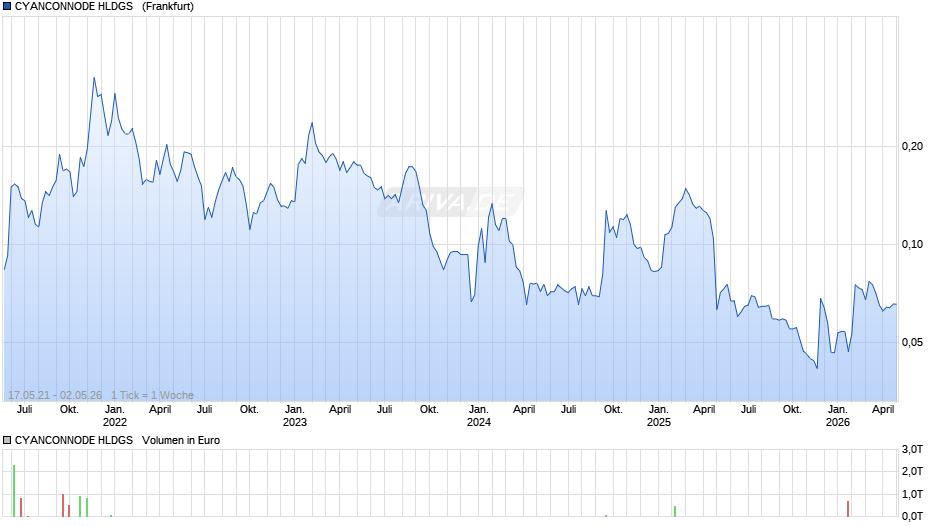Screen dimensions: 940x526
Task: Click the blue CYANCONNODE HLDGS legend square
Action: pyautogui.click(x=7, y=7)
